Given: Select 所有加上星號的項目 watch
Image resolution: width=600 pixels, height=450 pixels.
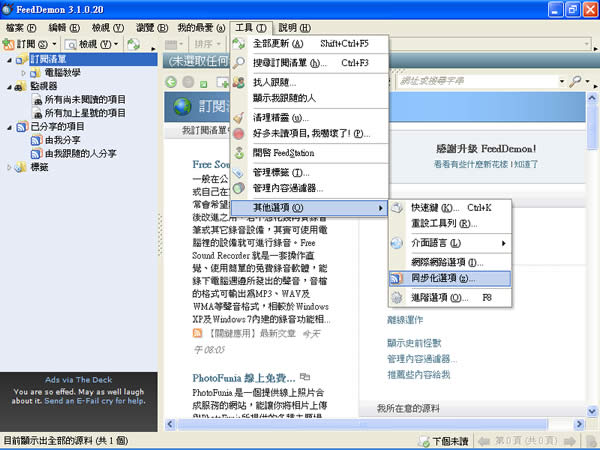Looking at the screenshot, I should click(85, 113).
